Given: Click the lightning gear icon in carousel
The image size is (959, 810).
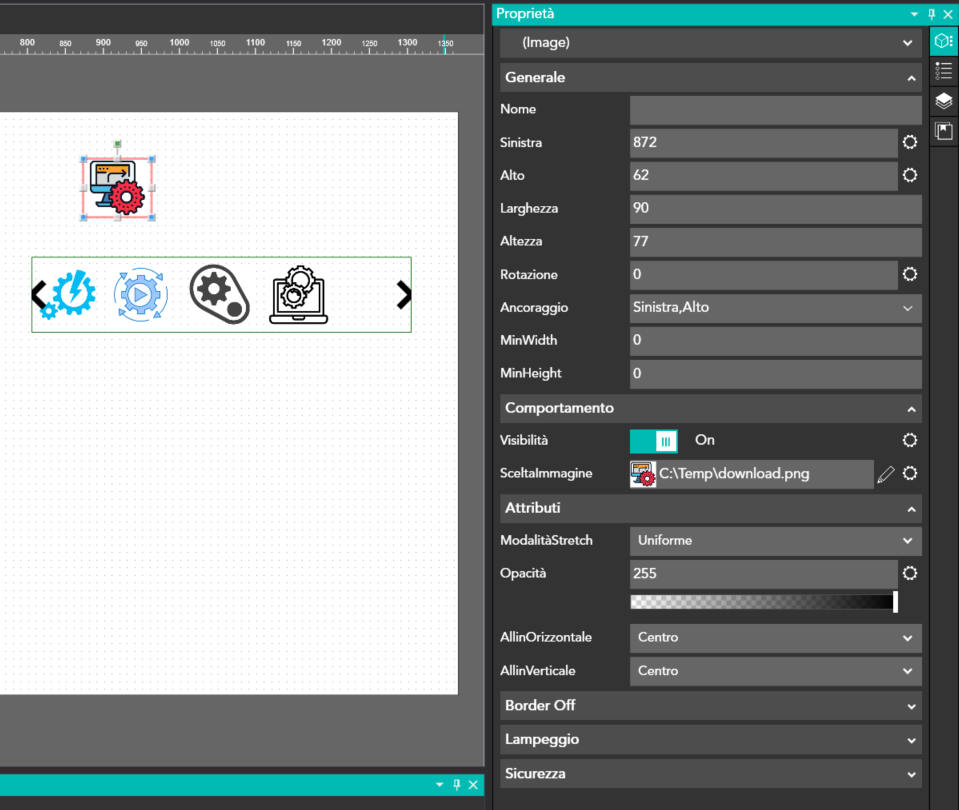Looking at the screenshot, I should pyautogui.click(x=71, y=295).
